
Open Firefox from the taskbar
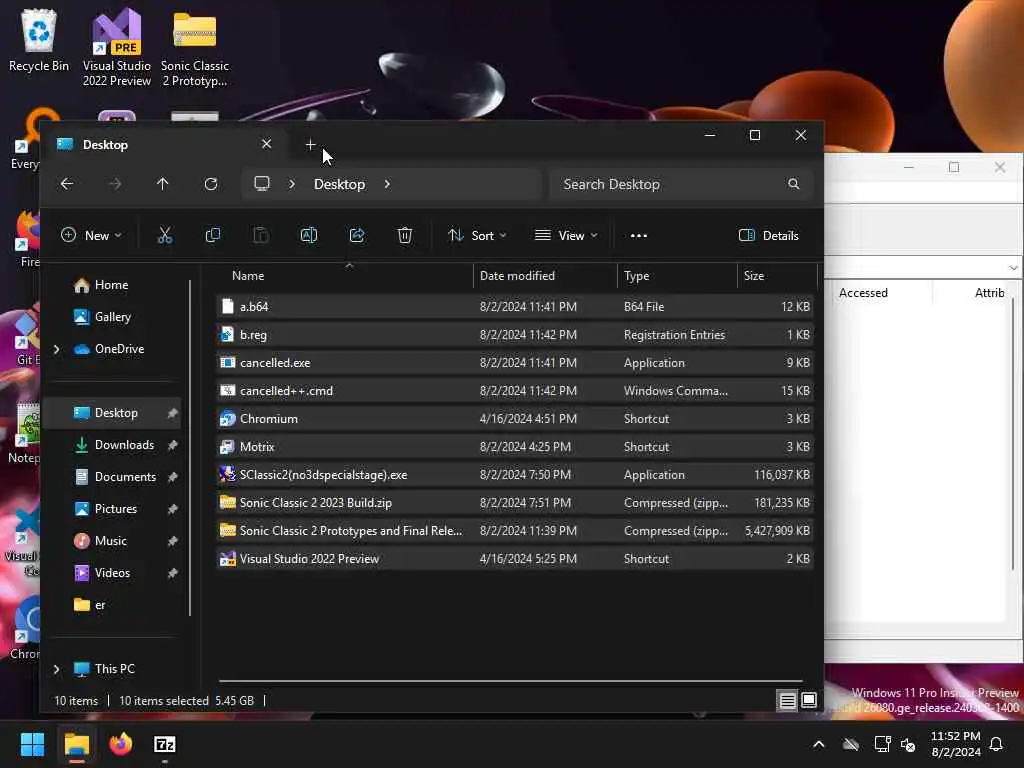121,744
